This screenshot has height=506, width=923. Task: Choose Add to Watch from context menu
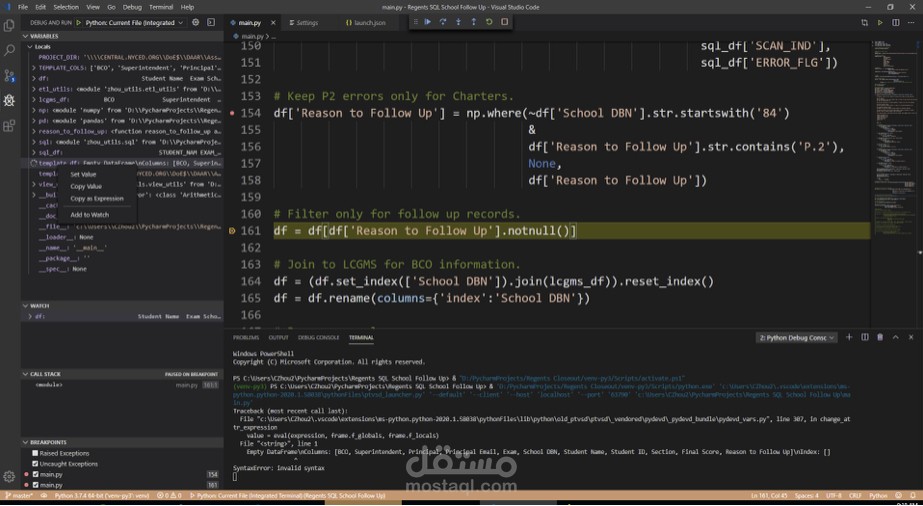click(x=89, y=215)
